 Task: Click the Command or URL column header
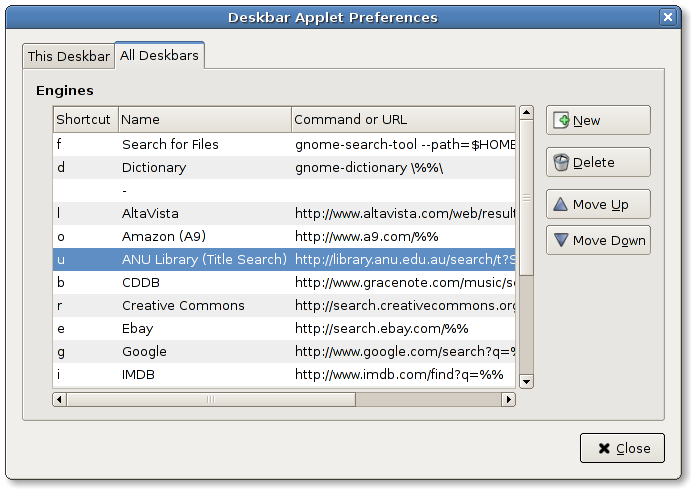click(x=404, y=119)
